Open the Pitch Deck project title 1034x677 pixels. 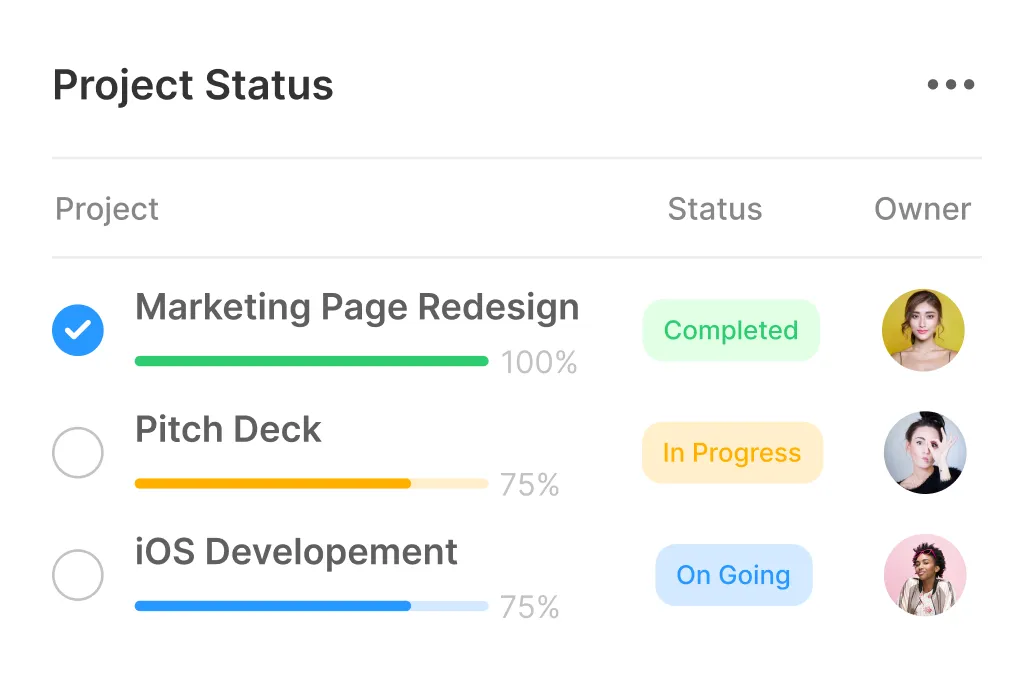[229, 430]
